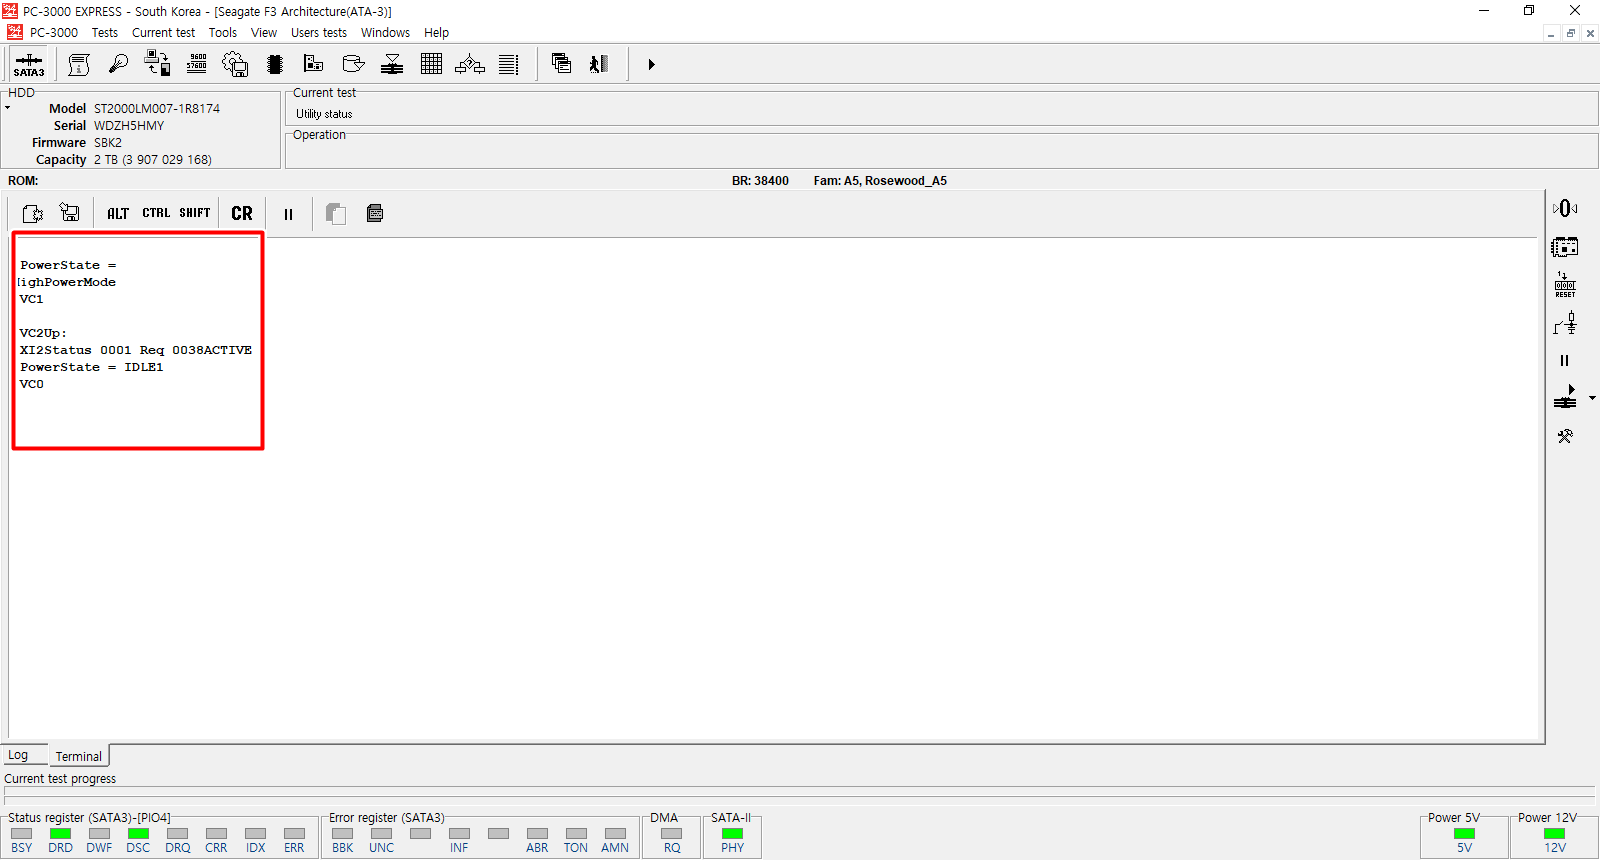
Task: Open the disk cylinder check icon
Action: click(x=353, y=64)
